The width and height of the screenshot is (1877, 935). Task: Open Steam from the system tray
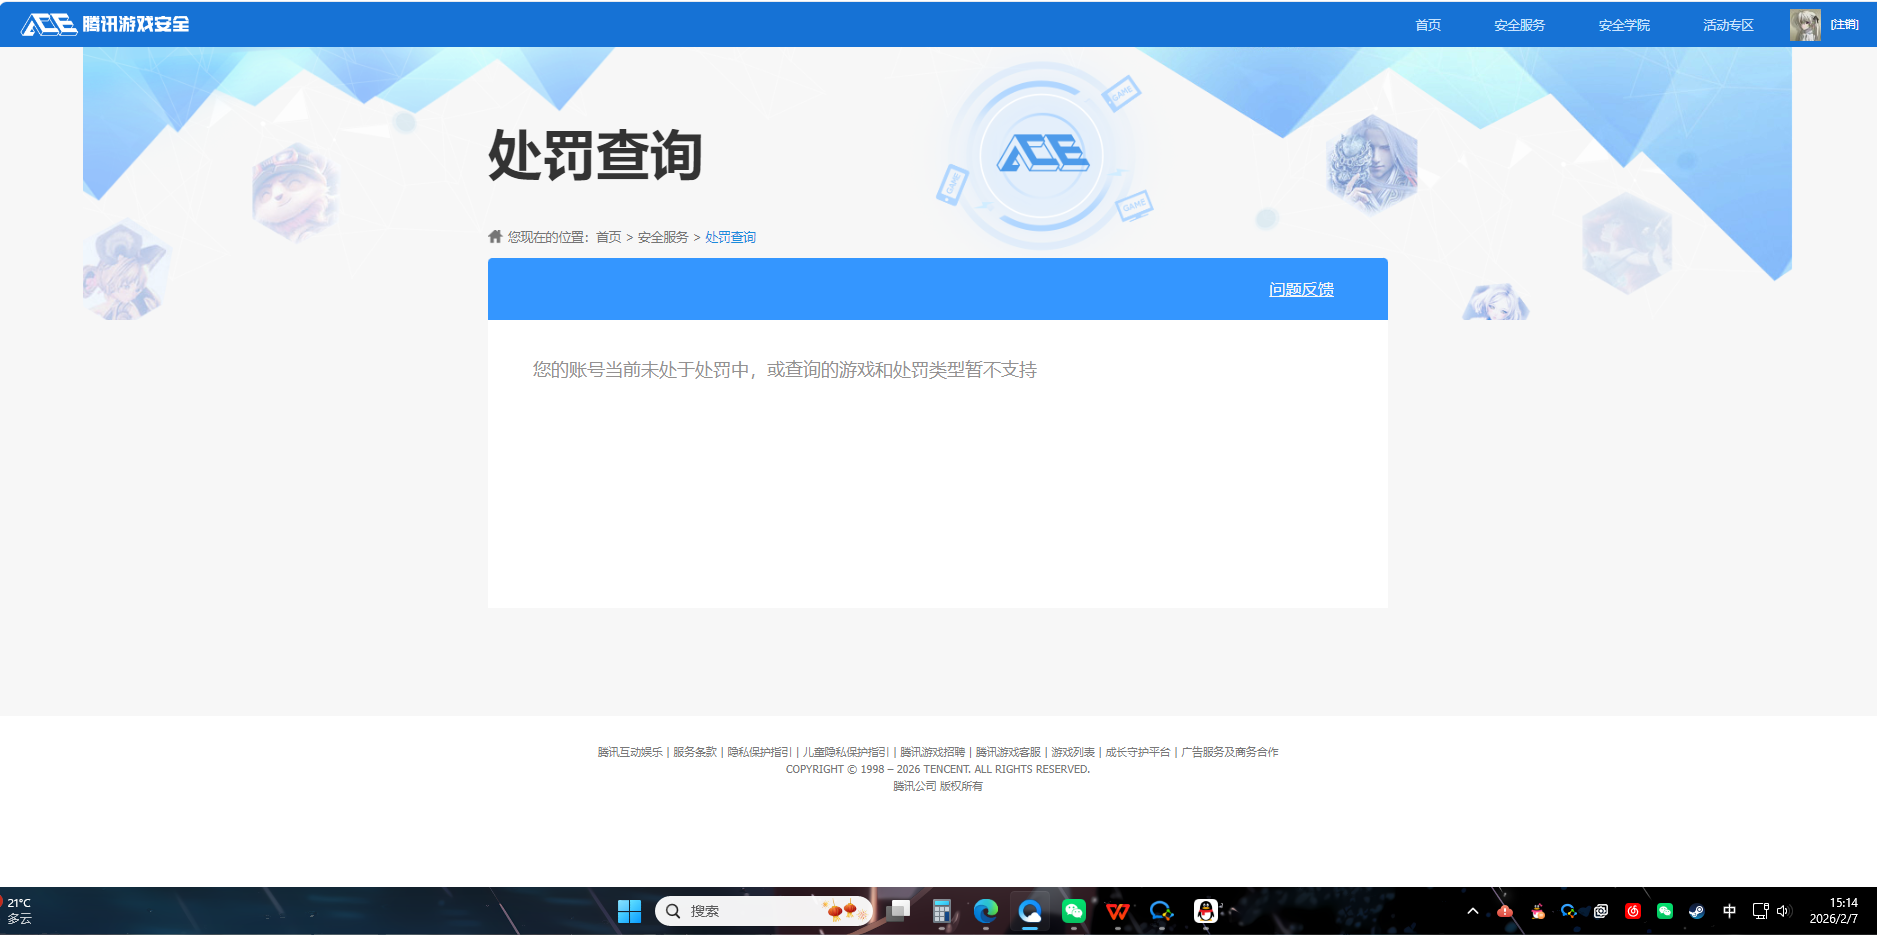point(1696,911)
